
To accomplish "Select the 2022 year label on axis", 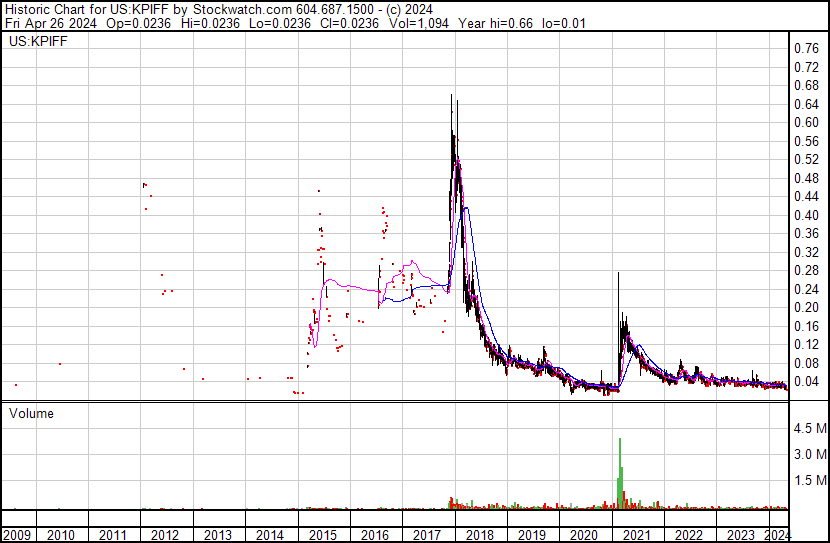I will (x=689, y=535).
